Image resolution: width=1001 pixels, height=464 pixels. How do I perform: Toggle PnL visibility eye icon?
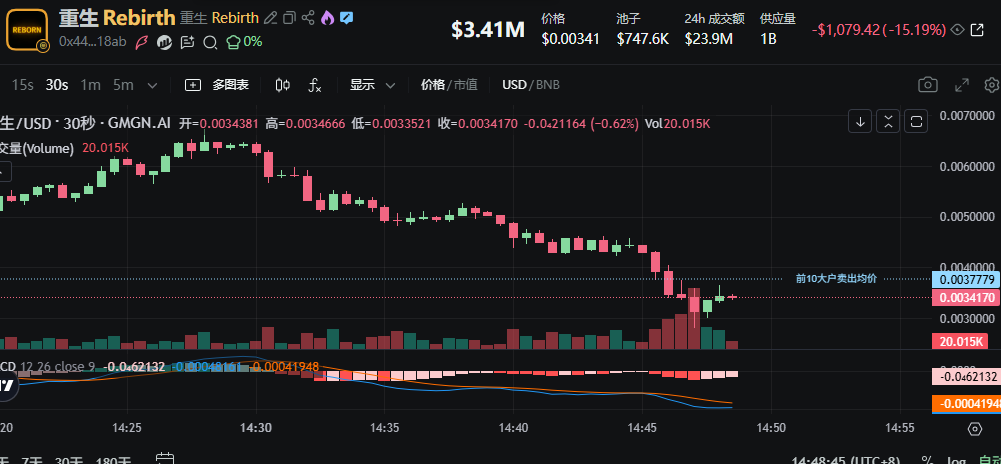click(x=957, y=29)
